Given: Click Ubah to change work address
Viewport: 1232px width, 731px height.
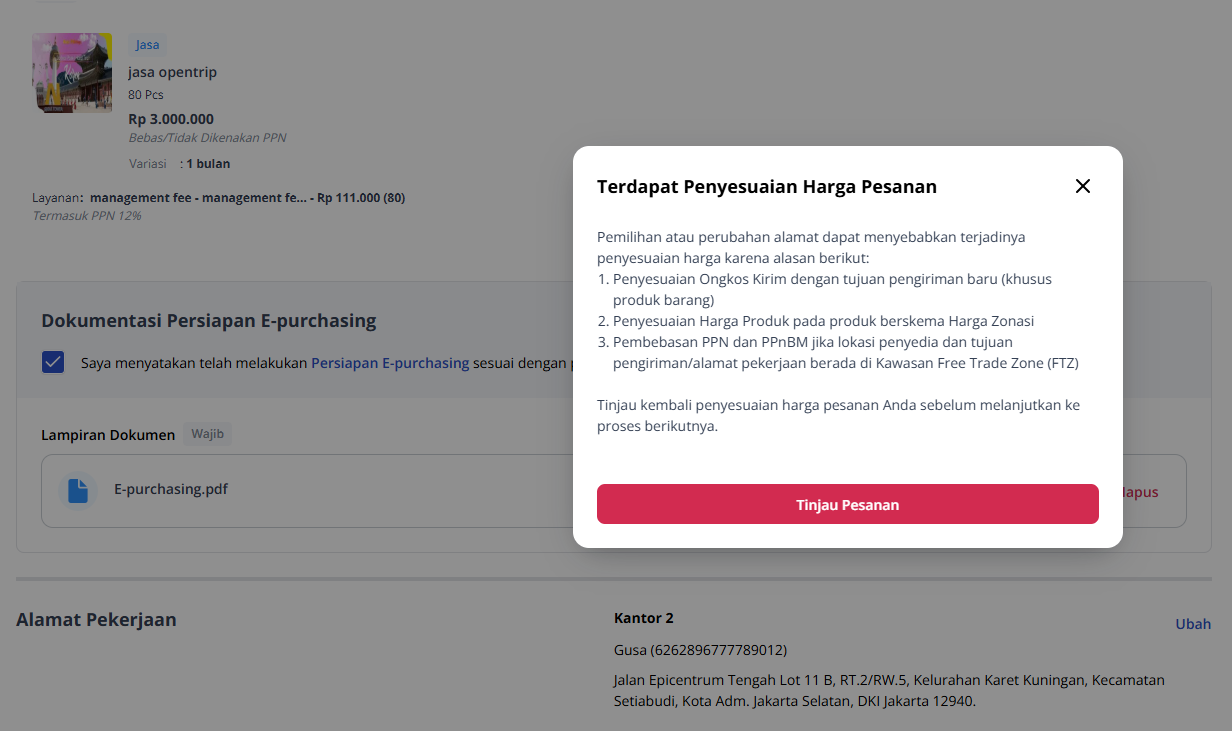Looking at the screenshot, I should [1193, 624].
